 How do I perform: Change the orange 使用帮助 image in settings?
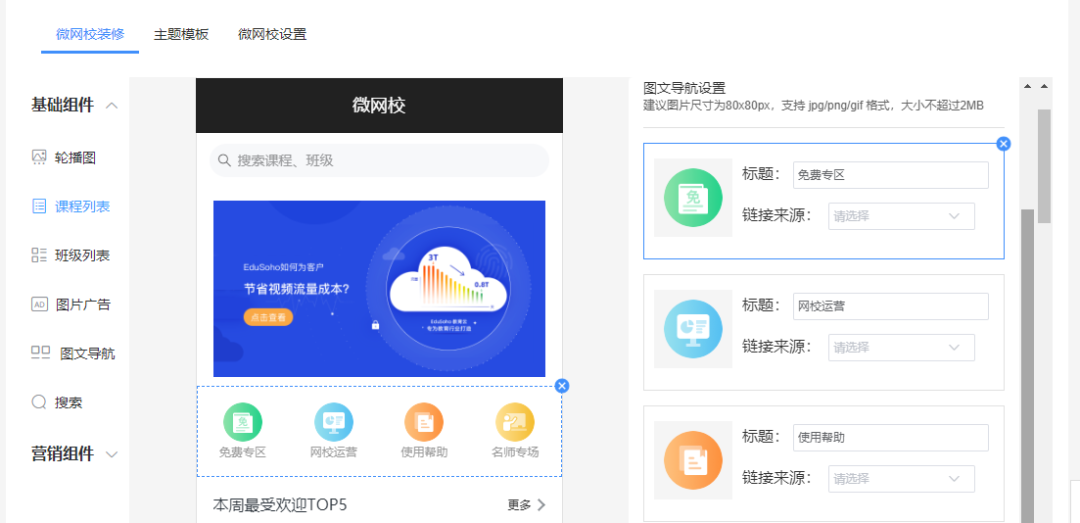[x=693, y=460]
